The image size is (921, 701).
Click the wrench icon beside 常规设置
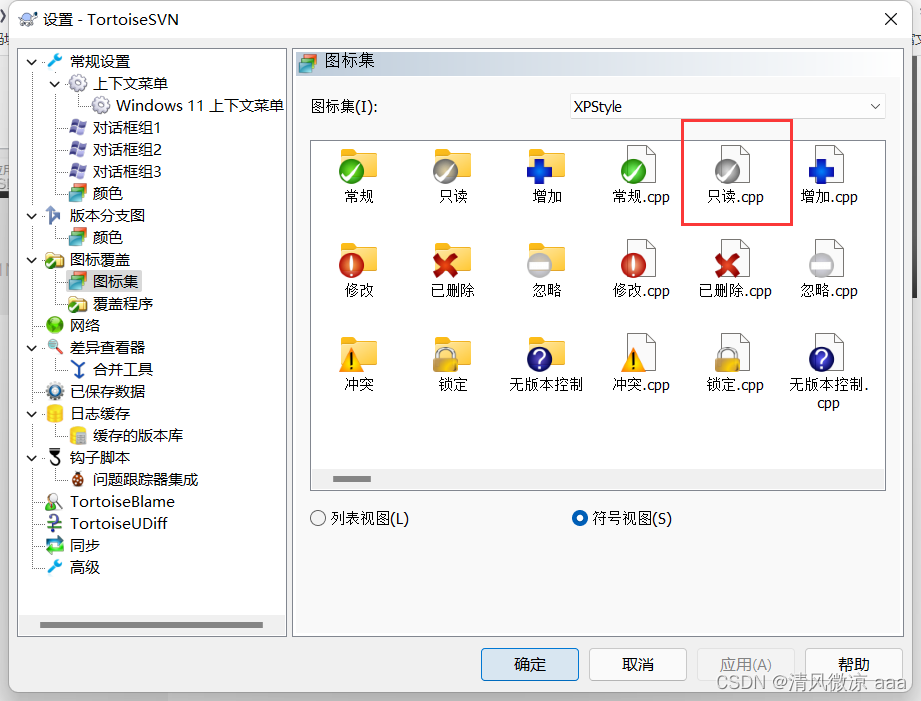click(x=55, y=61)
